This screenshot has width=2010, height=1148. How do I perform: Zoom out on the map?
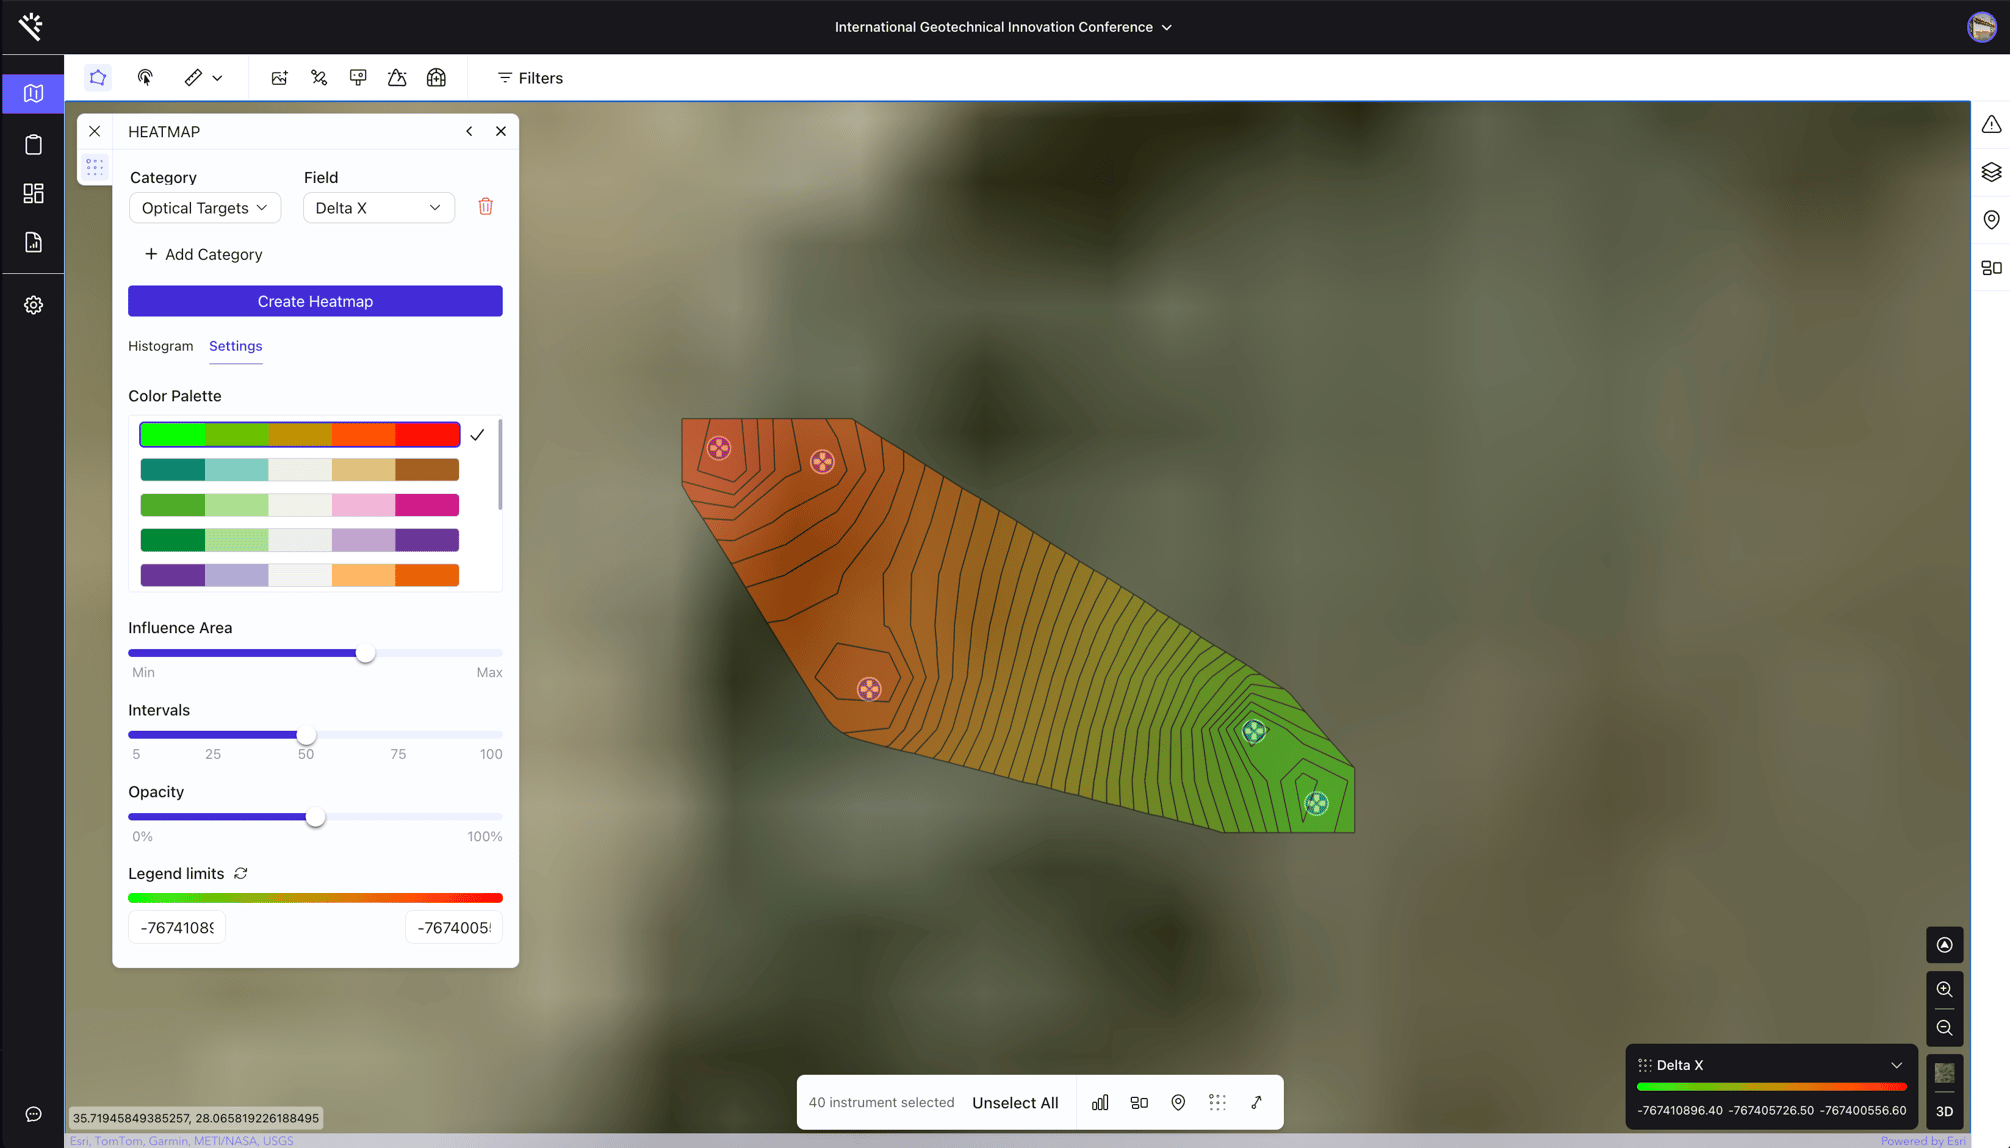pyautogui.click(x=1944, y=1028)
